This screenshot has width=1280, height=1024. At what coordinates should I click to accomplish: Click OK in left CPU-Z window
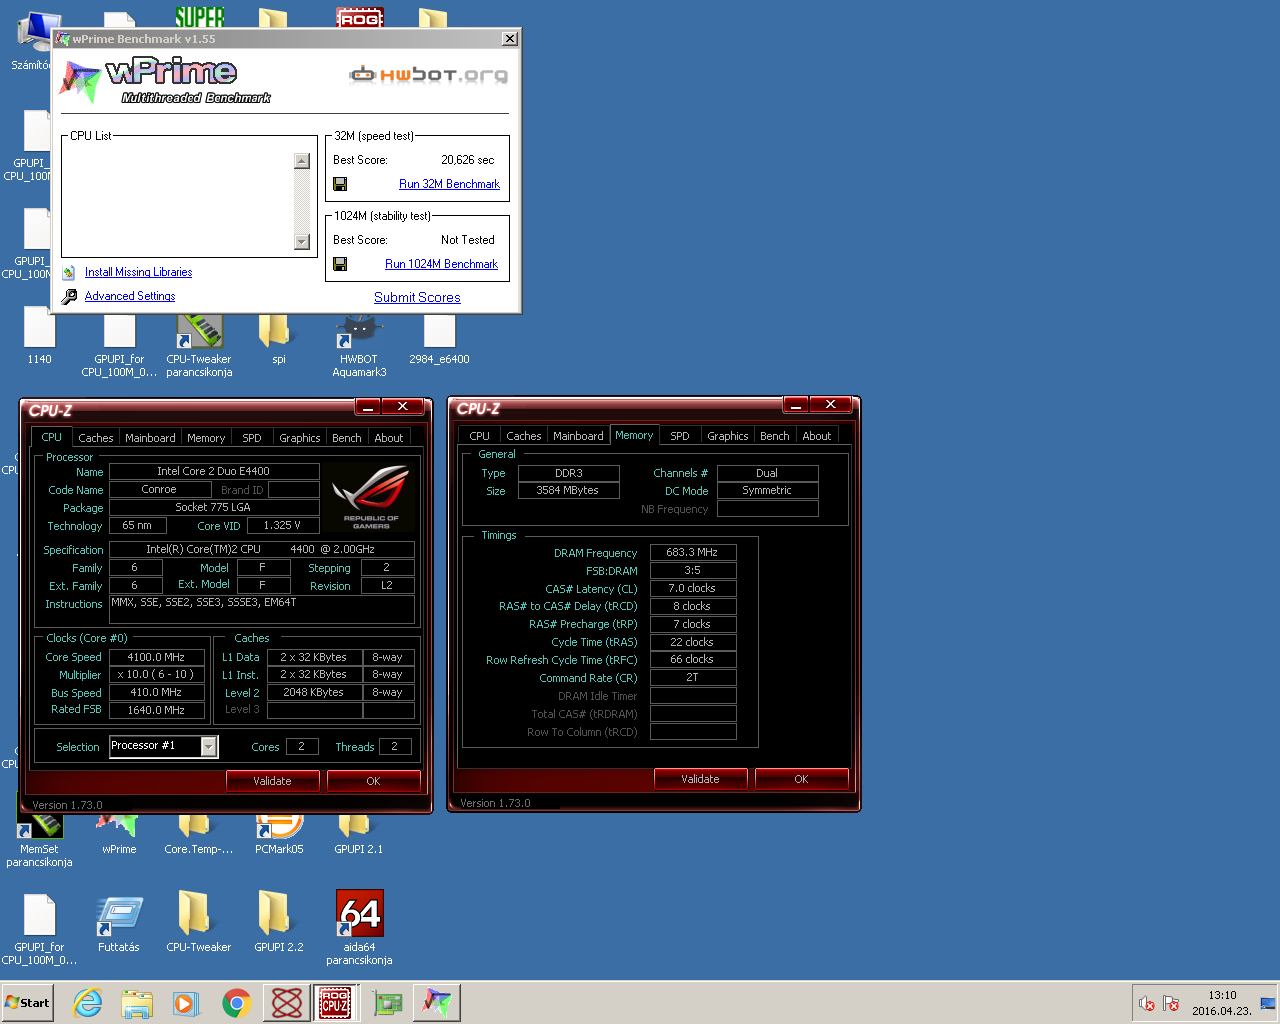(373, 781)
